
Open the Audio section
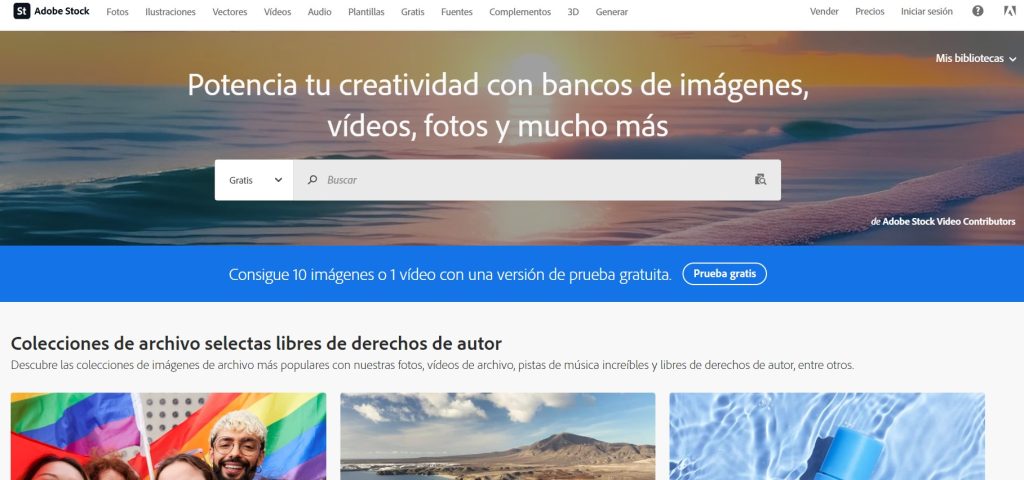tap(319, 12)
